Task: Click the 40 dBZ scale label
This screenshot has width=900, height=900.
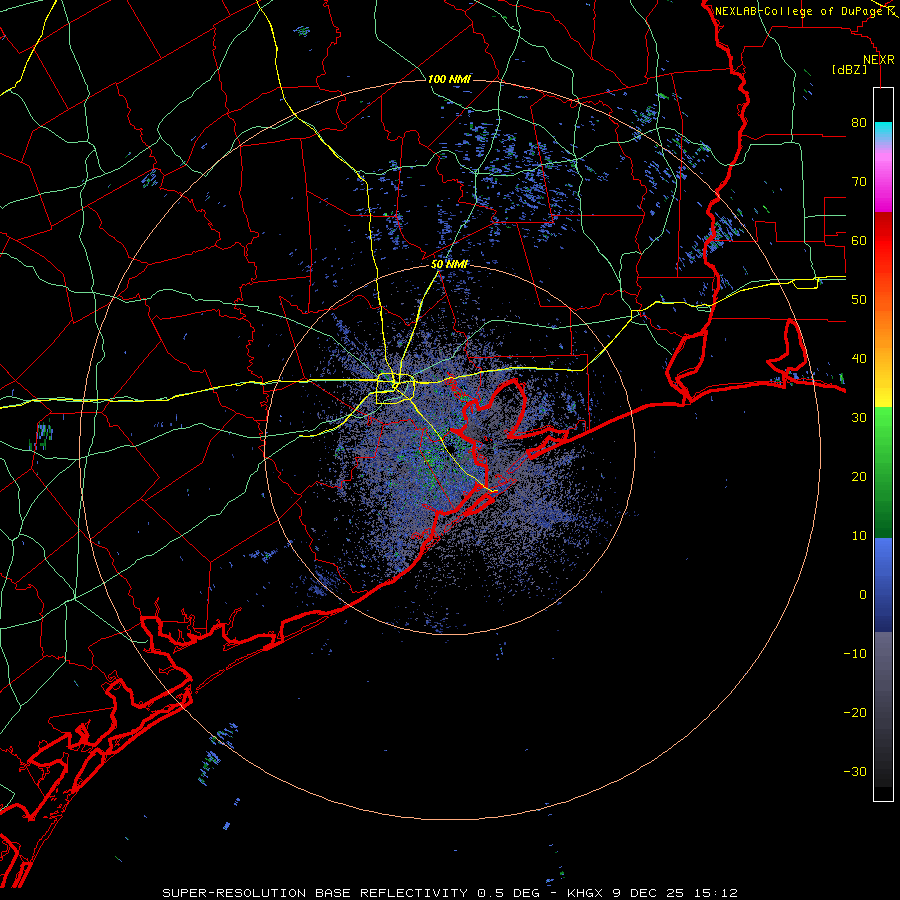Action: (859, 359)
